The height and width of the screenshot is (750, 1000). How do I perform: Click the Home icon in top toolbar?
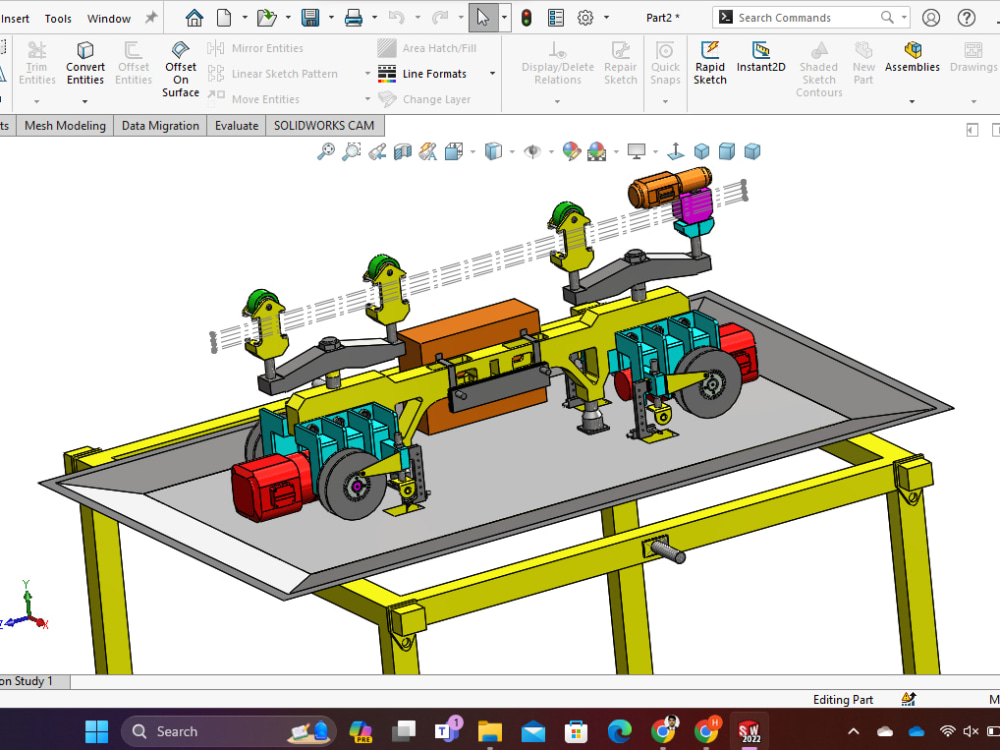pos(194,18)
